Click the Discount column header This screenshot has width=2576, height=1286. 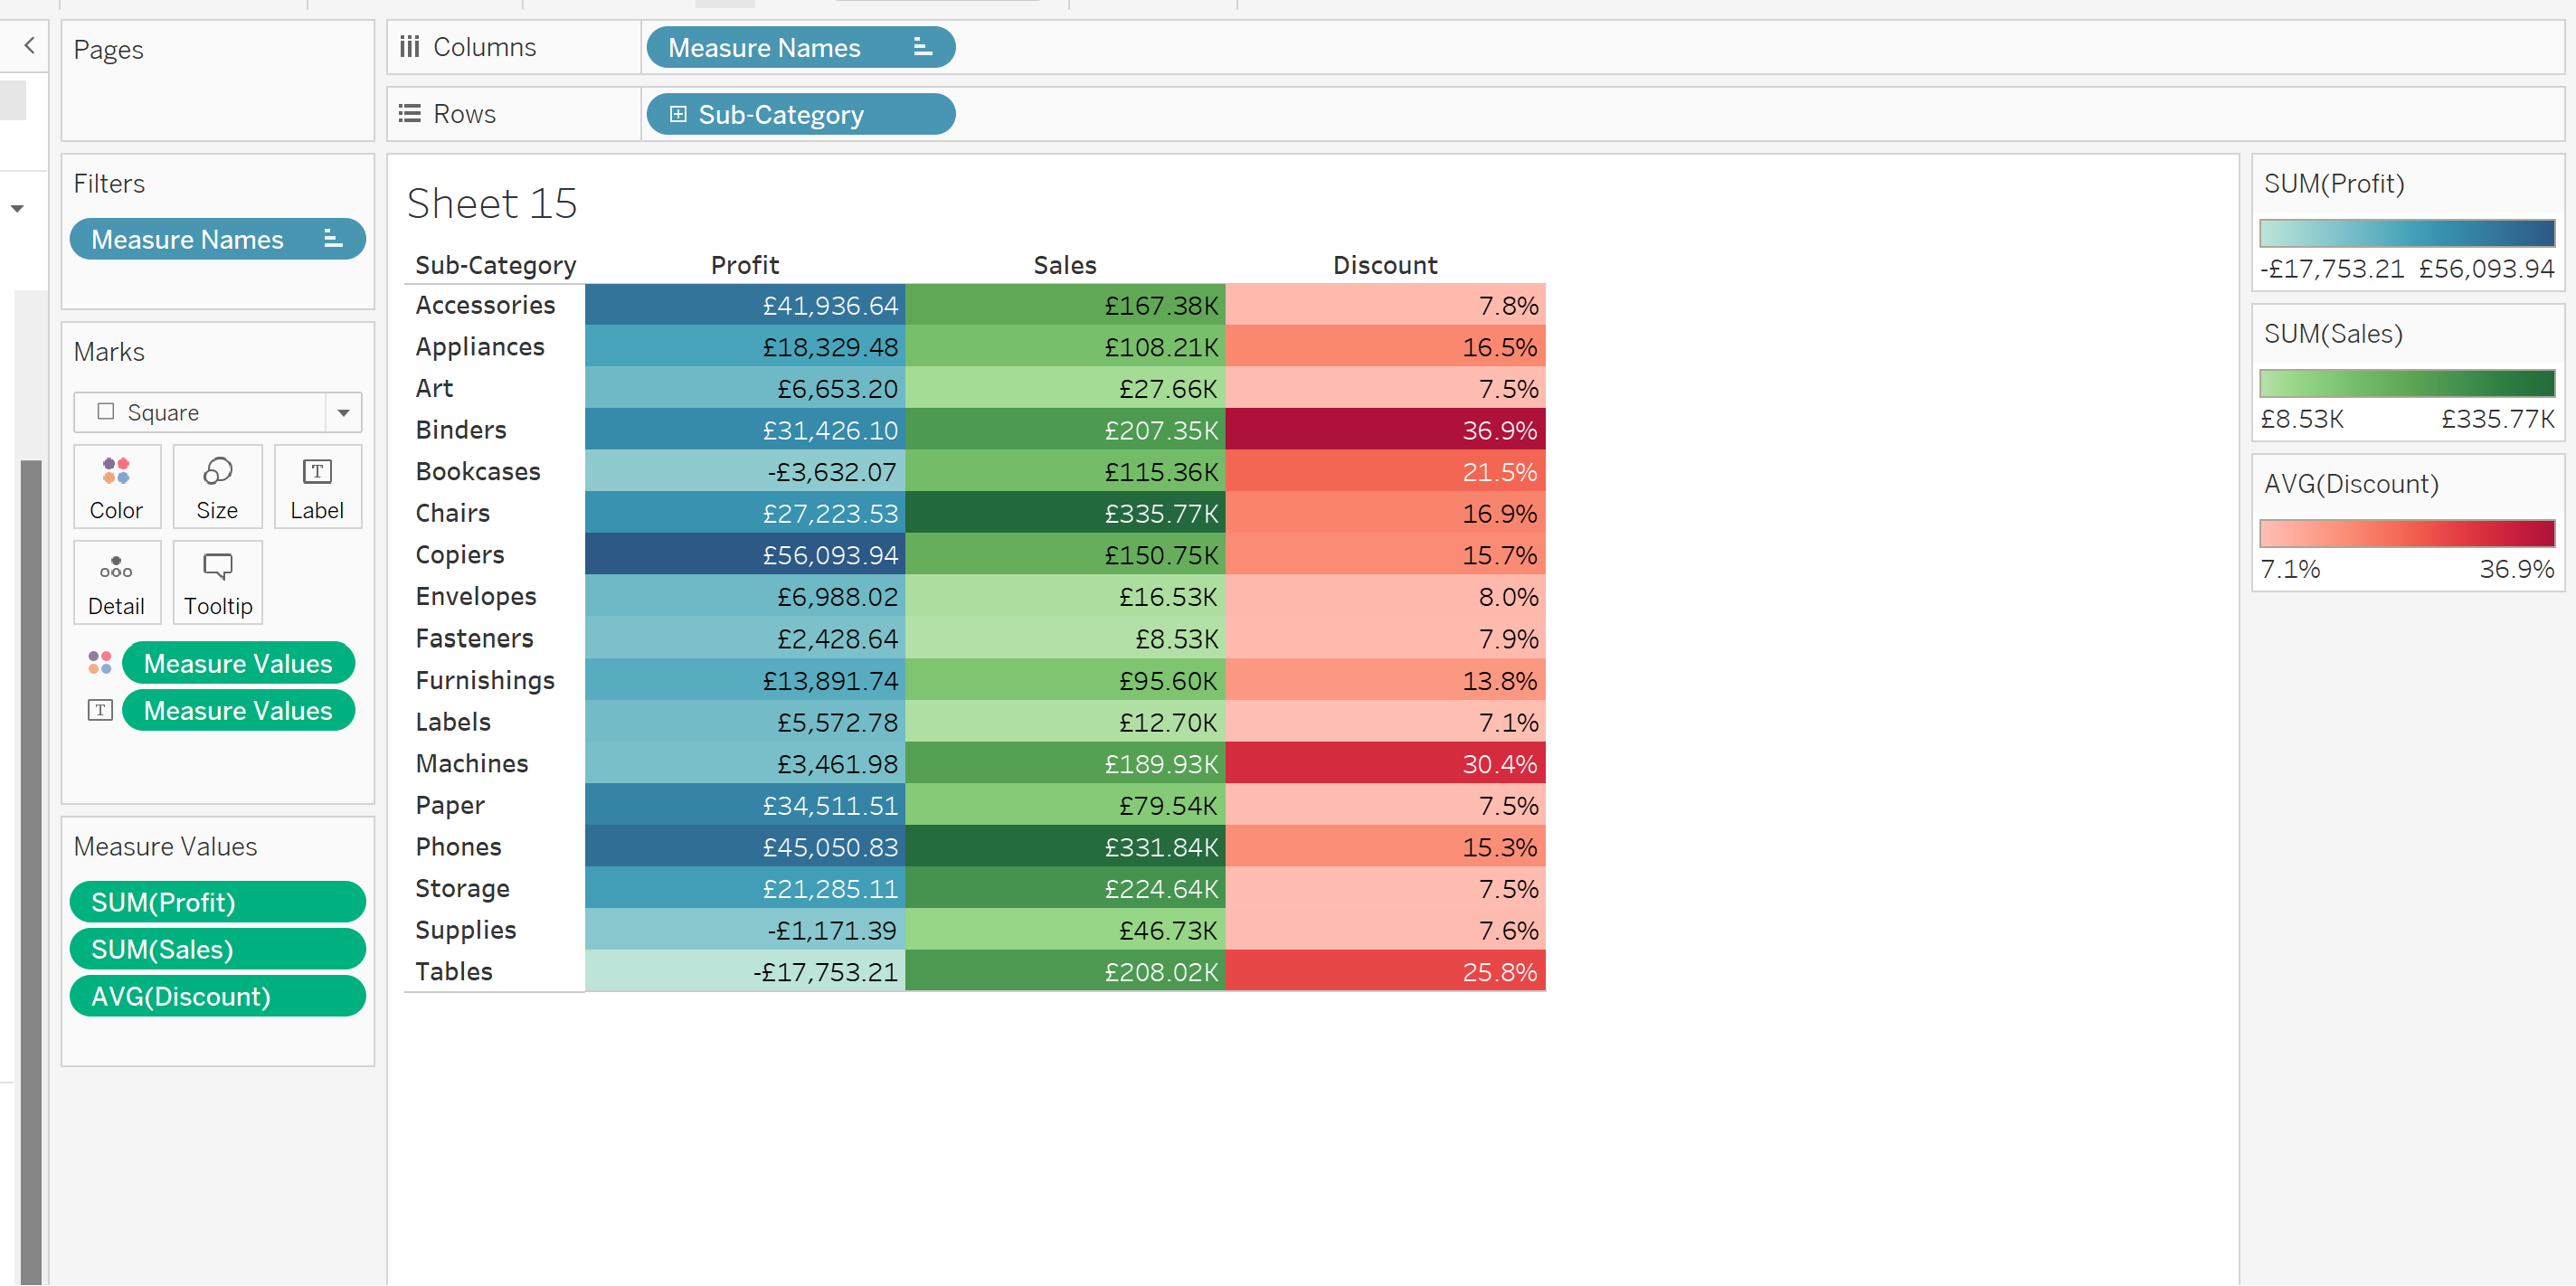click(x=1384, y=265)
